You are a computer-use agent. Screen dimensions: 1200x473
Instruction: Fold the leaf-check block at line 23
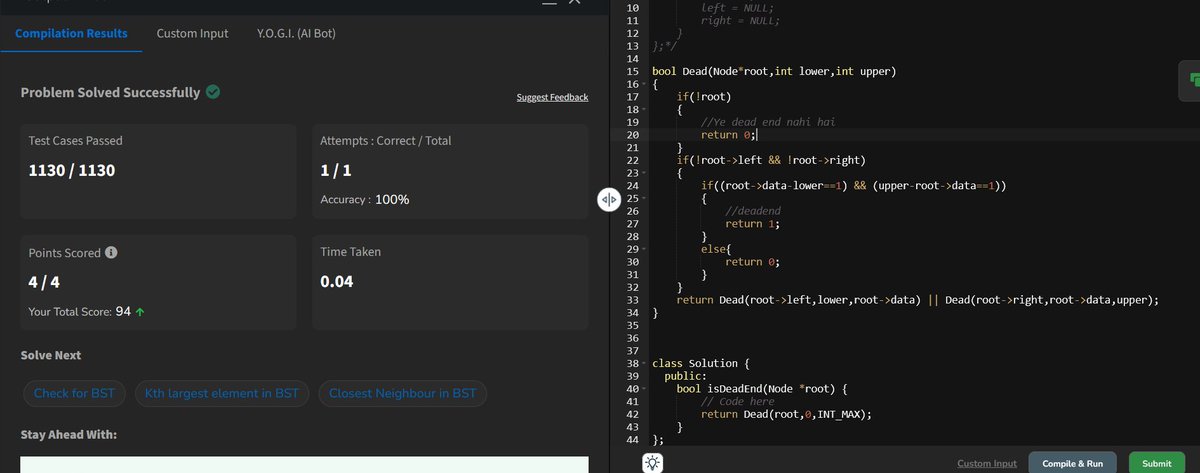pos(643,173)
